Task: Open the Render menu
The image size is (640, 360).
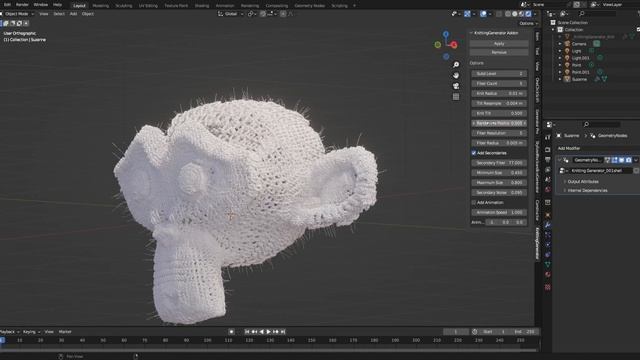Action: click(22, 4)
